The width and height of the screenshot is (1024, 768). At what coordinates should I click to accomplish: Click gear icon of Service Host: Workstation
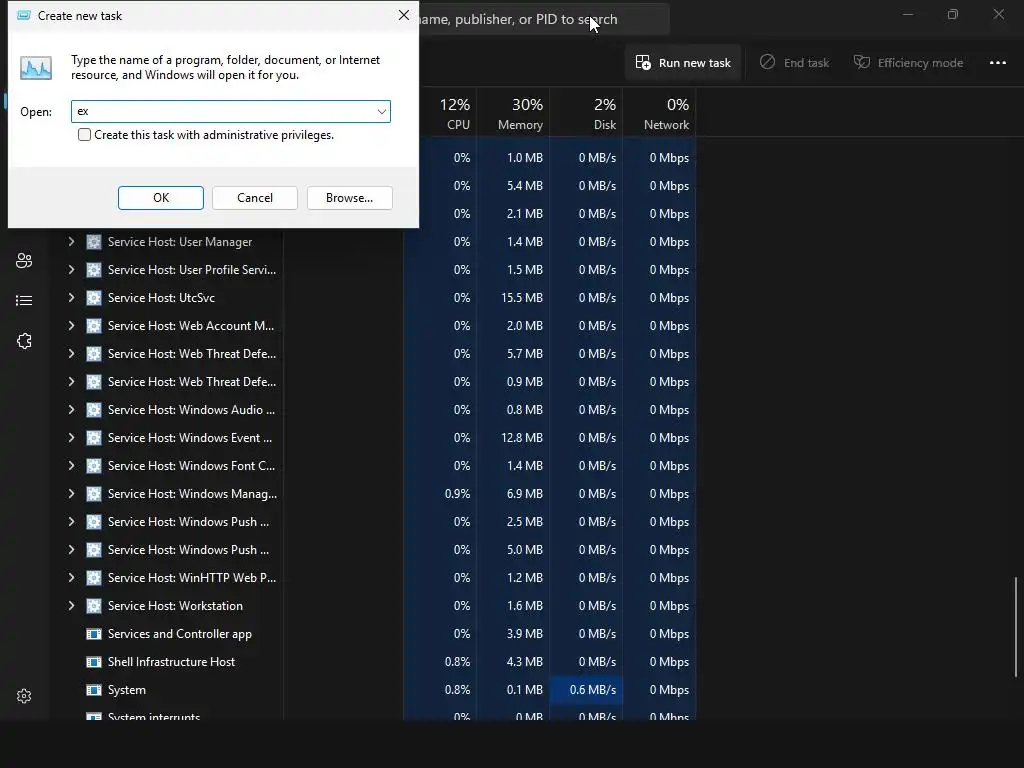click(94, 606)
